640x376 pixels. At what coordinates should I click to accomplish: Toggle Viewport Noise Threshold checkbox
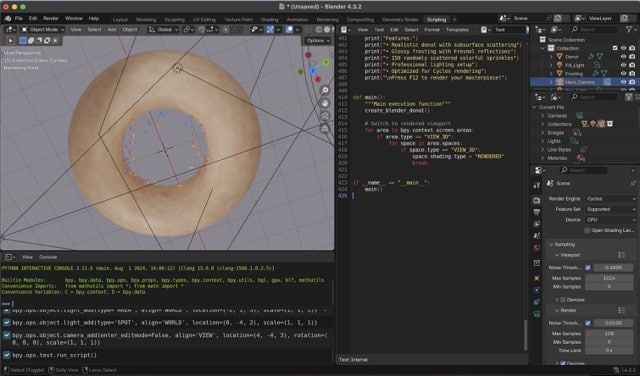click(588, 267)
